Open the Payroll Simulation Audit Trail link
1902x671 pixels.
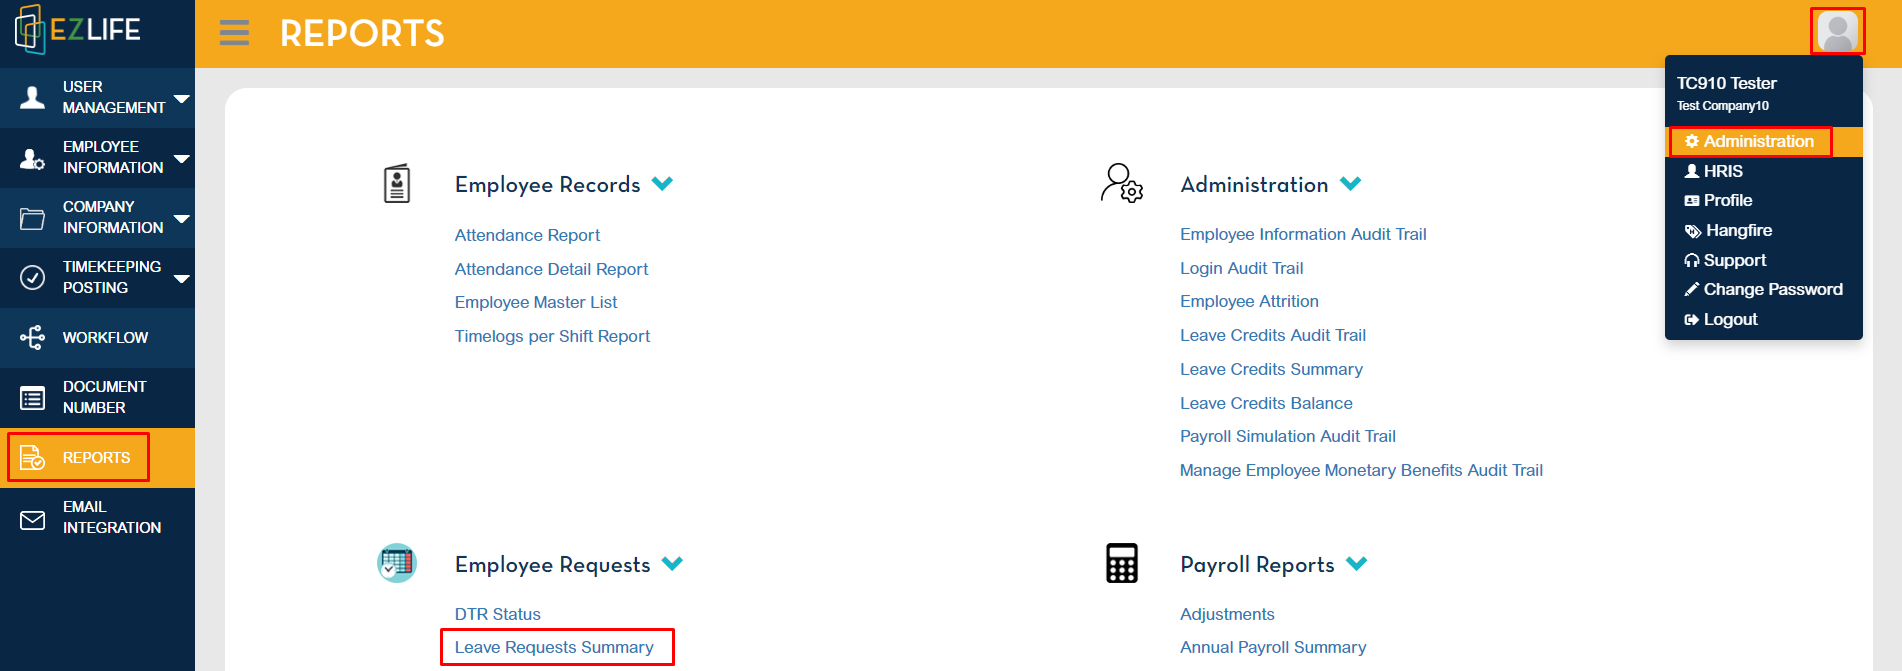[x=1287, y=436]
